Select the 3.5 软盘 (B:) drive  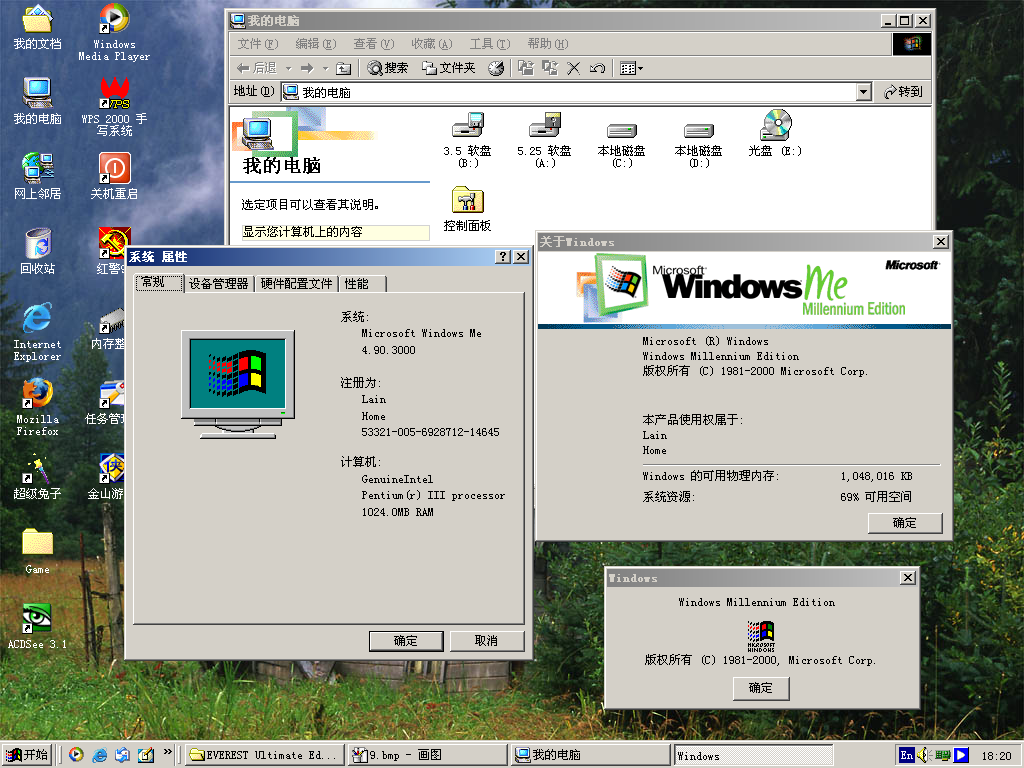click(468, 140)
